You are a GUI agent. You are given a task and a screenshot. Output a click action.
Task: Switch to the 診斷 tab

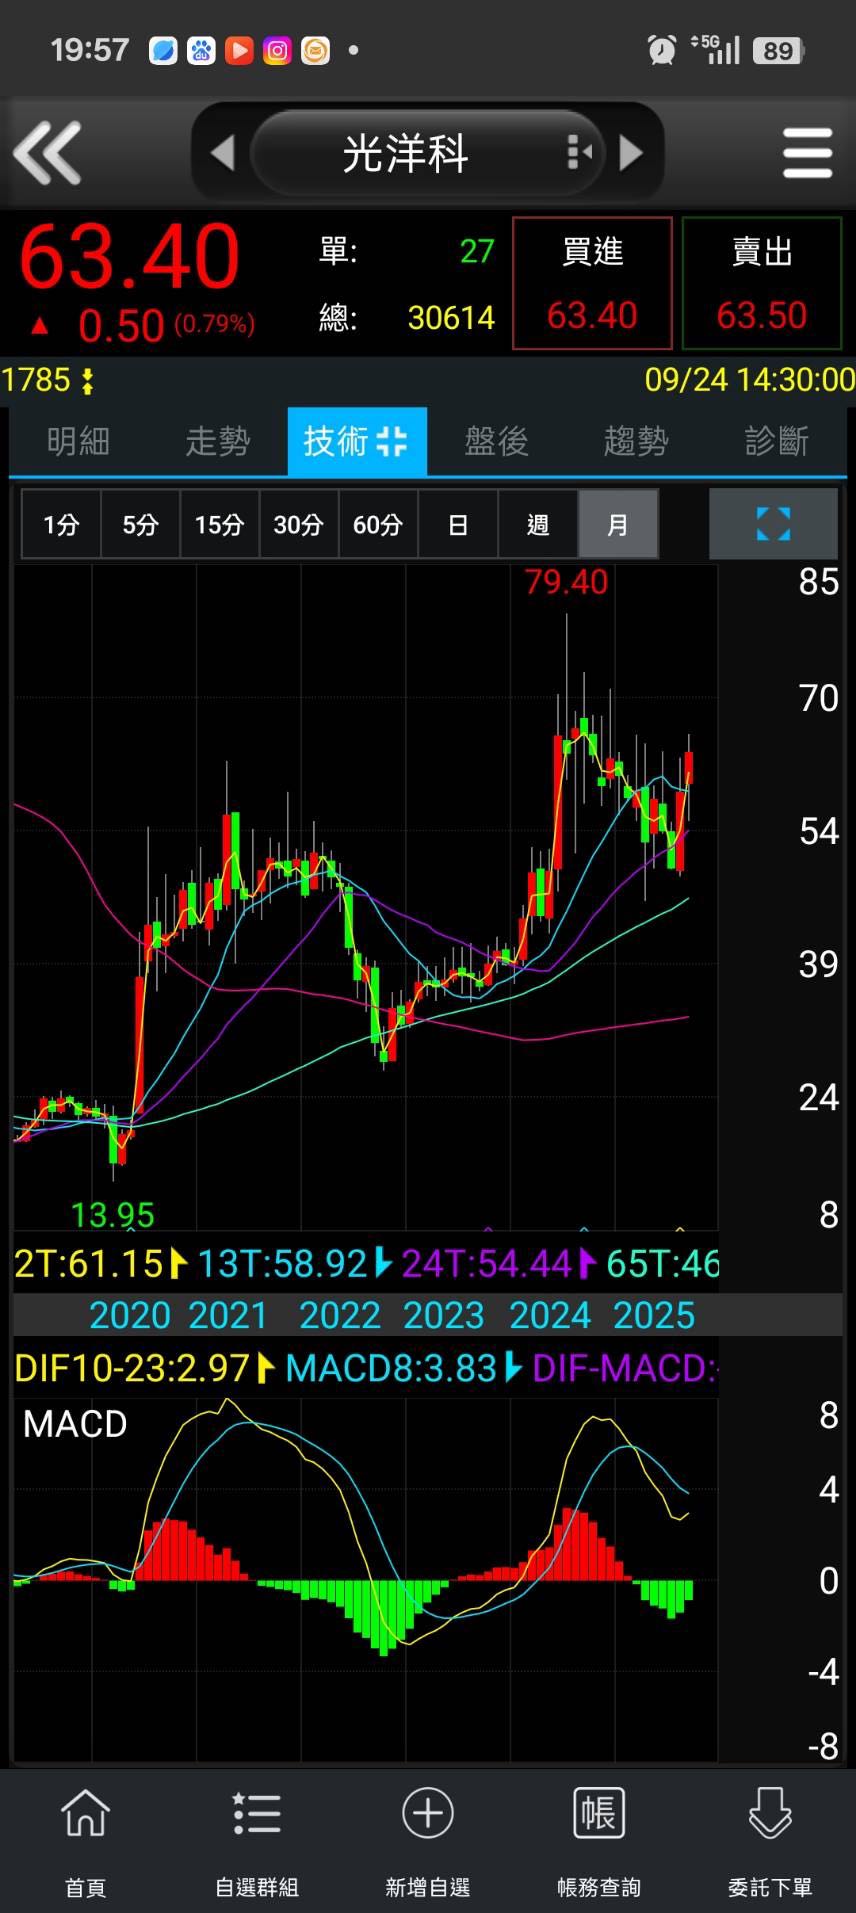[776, 441]
